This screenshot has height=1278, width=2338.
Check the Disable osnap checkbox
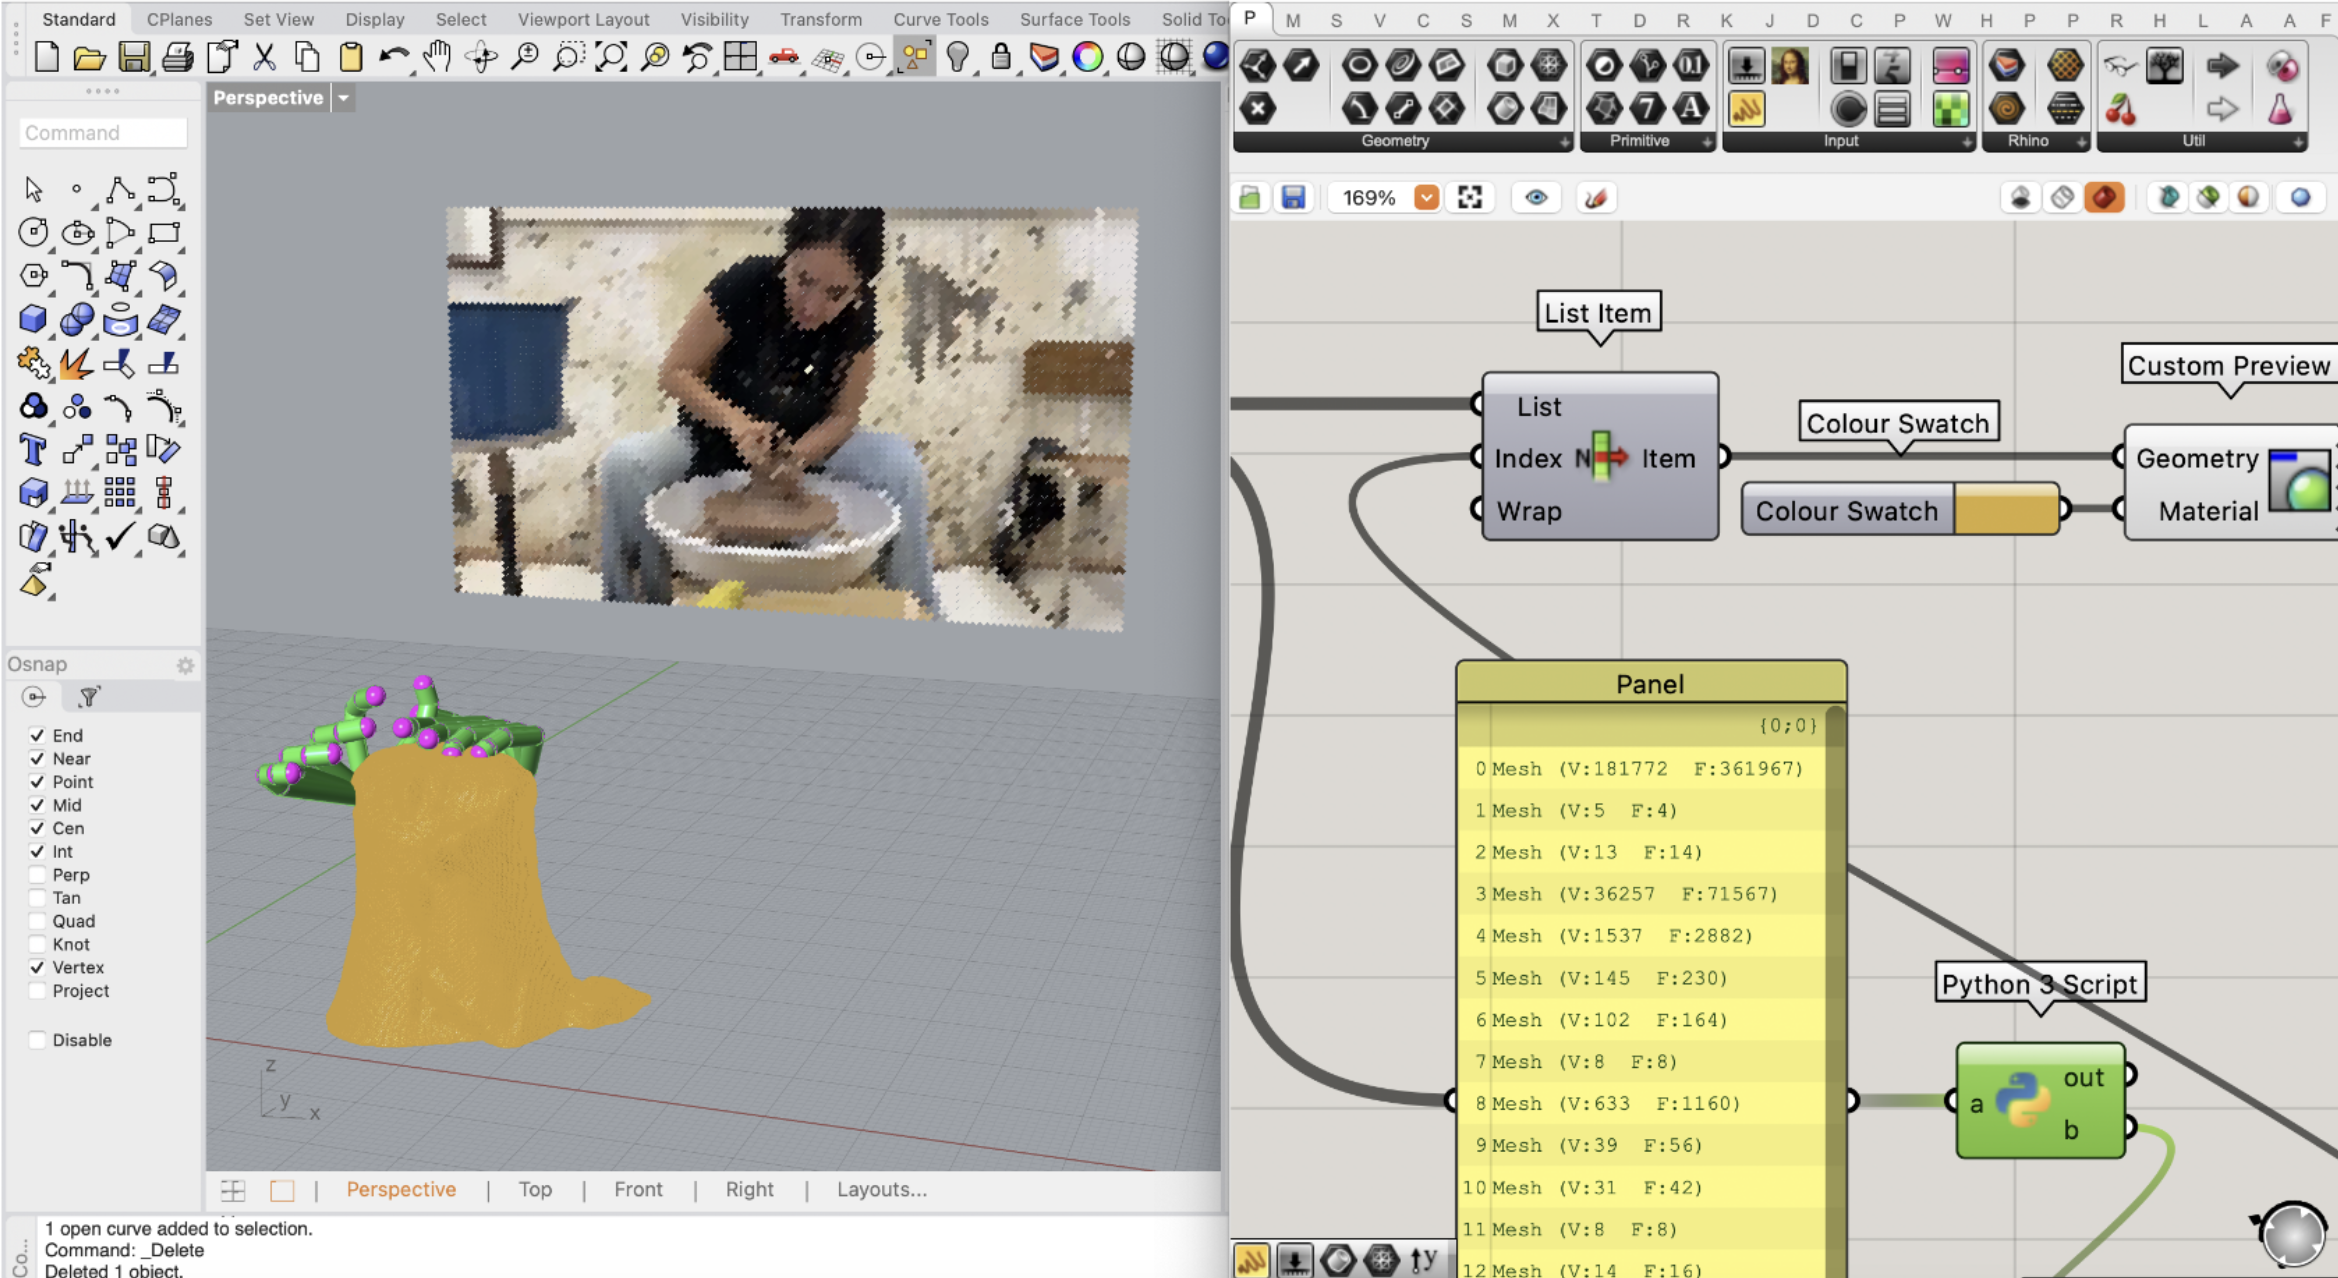(37, 1040)
